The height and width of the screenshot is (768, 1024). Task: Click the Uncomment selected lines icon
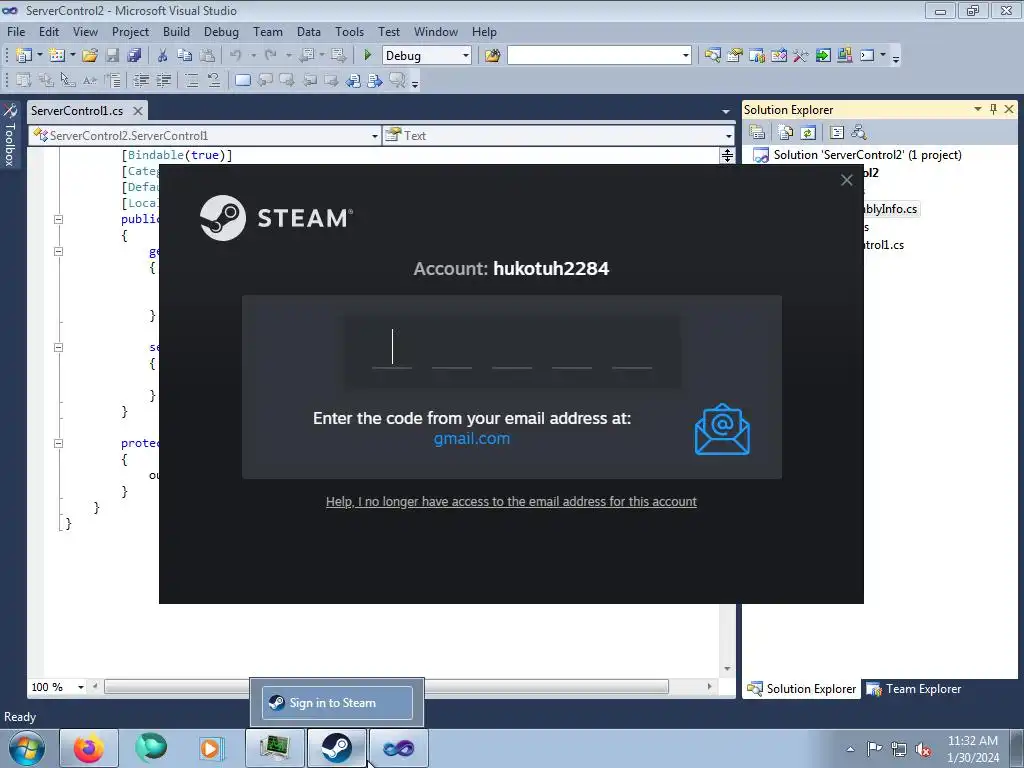click(x=214, y=80)
